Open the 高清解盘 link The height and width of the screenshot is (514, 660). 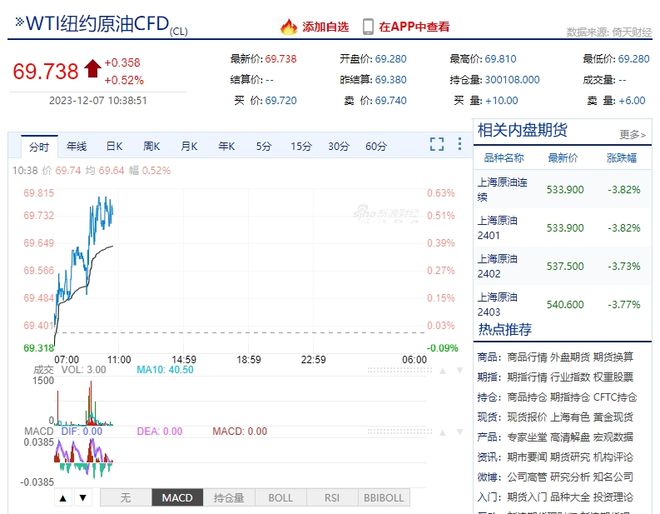(x=570, y=437)
